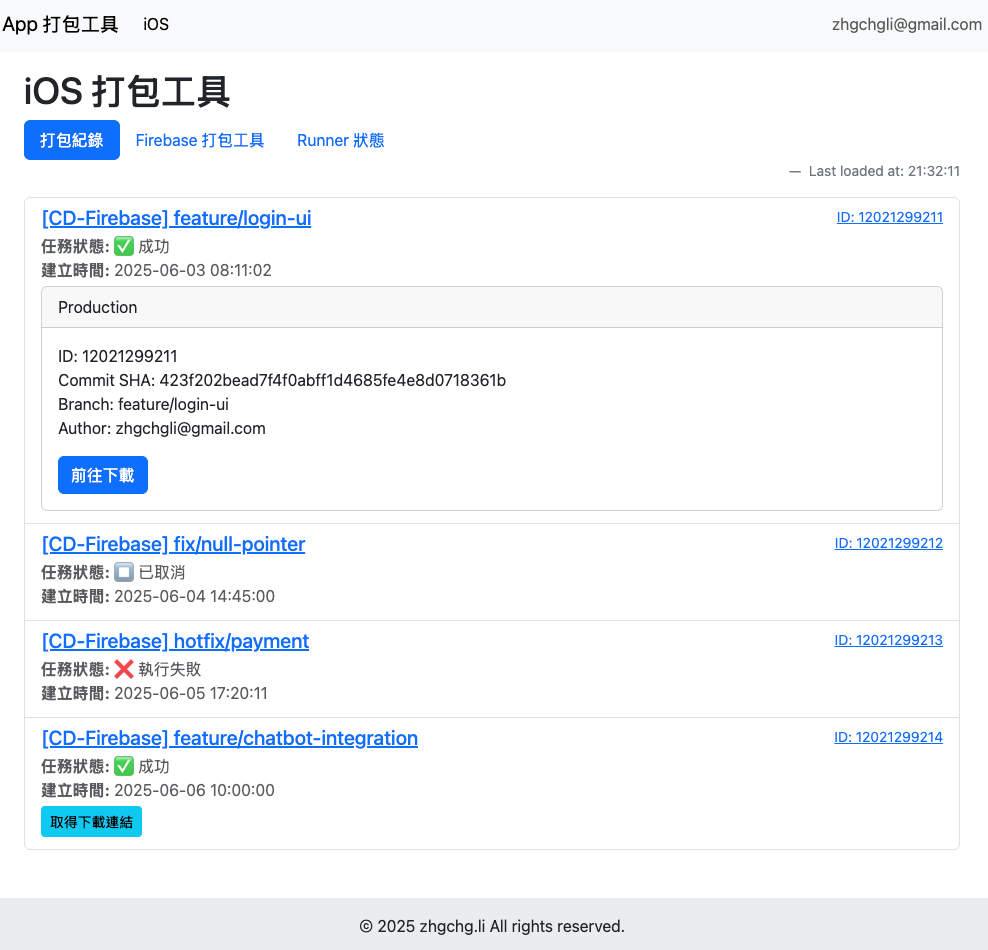
Task: Open the ID: 12021299212 link
Action: [888, 543]
